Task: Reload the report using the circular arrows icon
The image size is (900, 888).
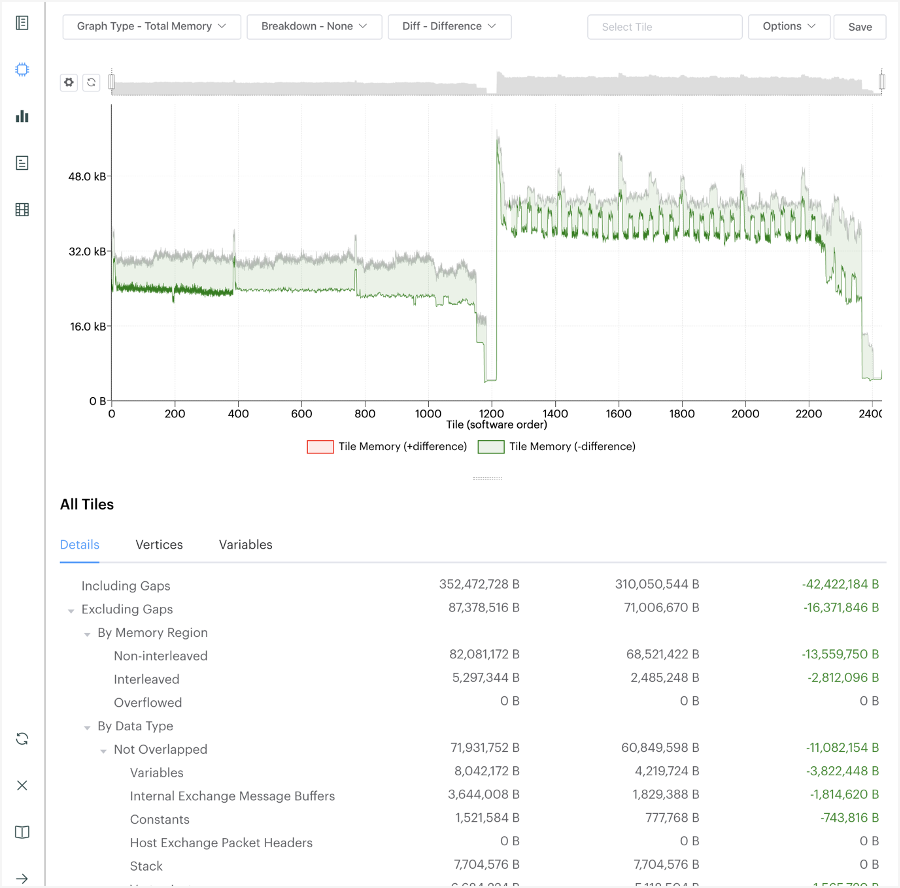Action: coord(21,738)
